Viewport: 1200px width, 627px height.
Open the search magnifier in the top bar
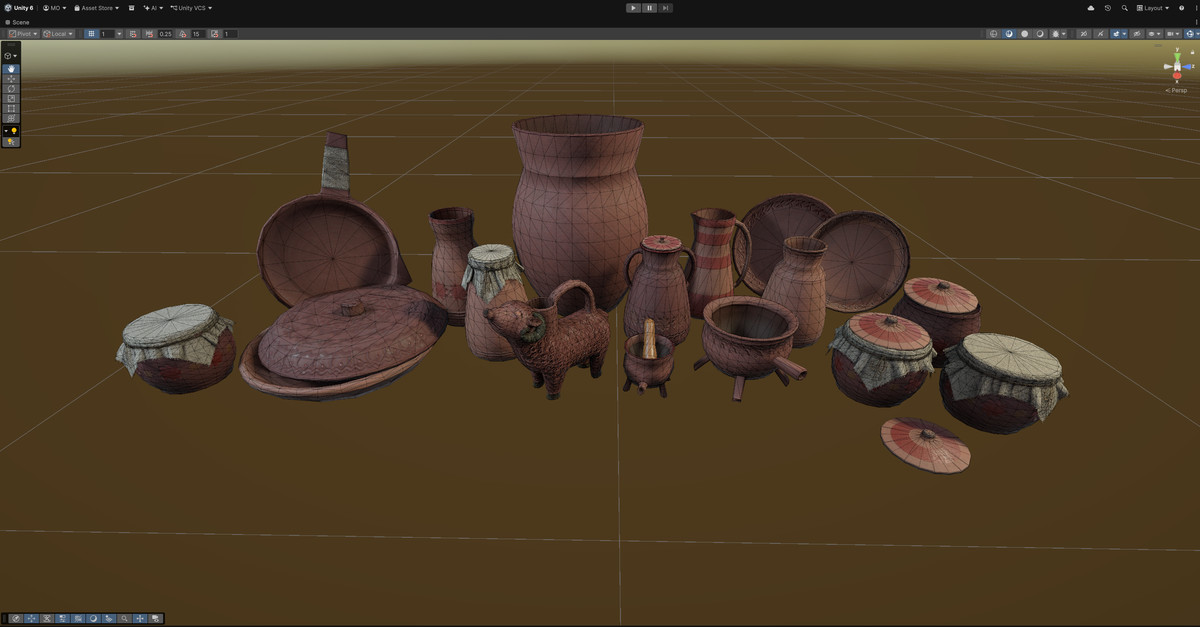1125,8
